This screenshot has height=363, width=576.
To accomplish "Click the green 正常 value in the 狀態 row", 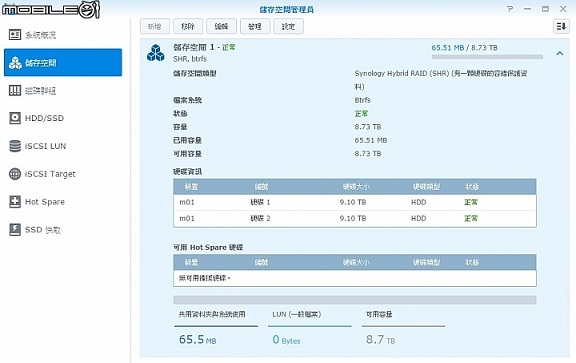I will point(361,114).
